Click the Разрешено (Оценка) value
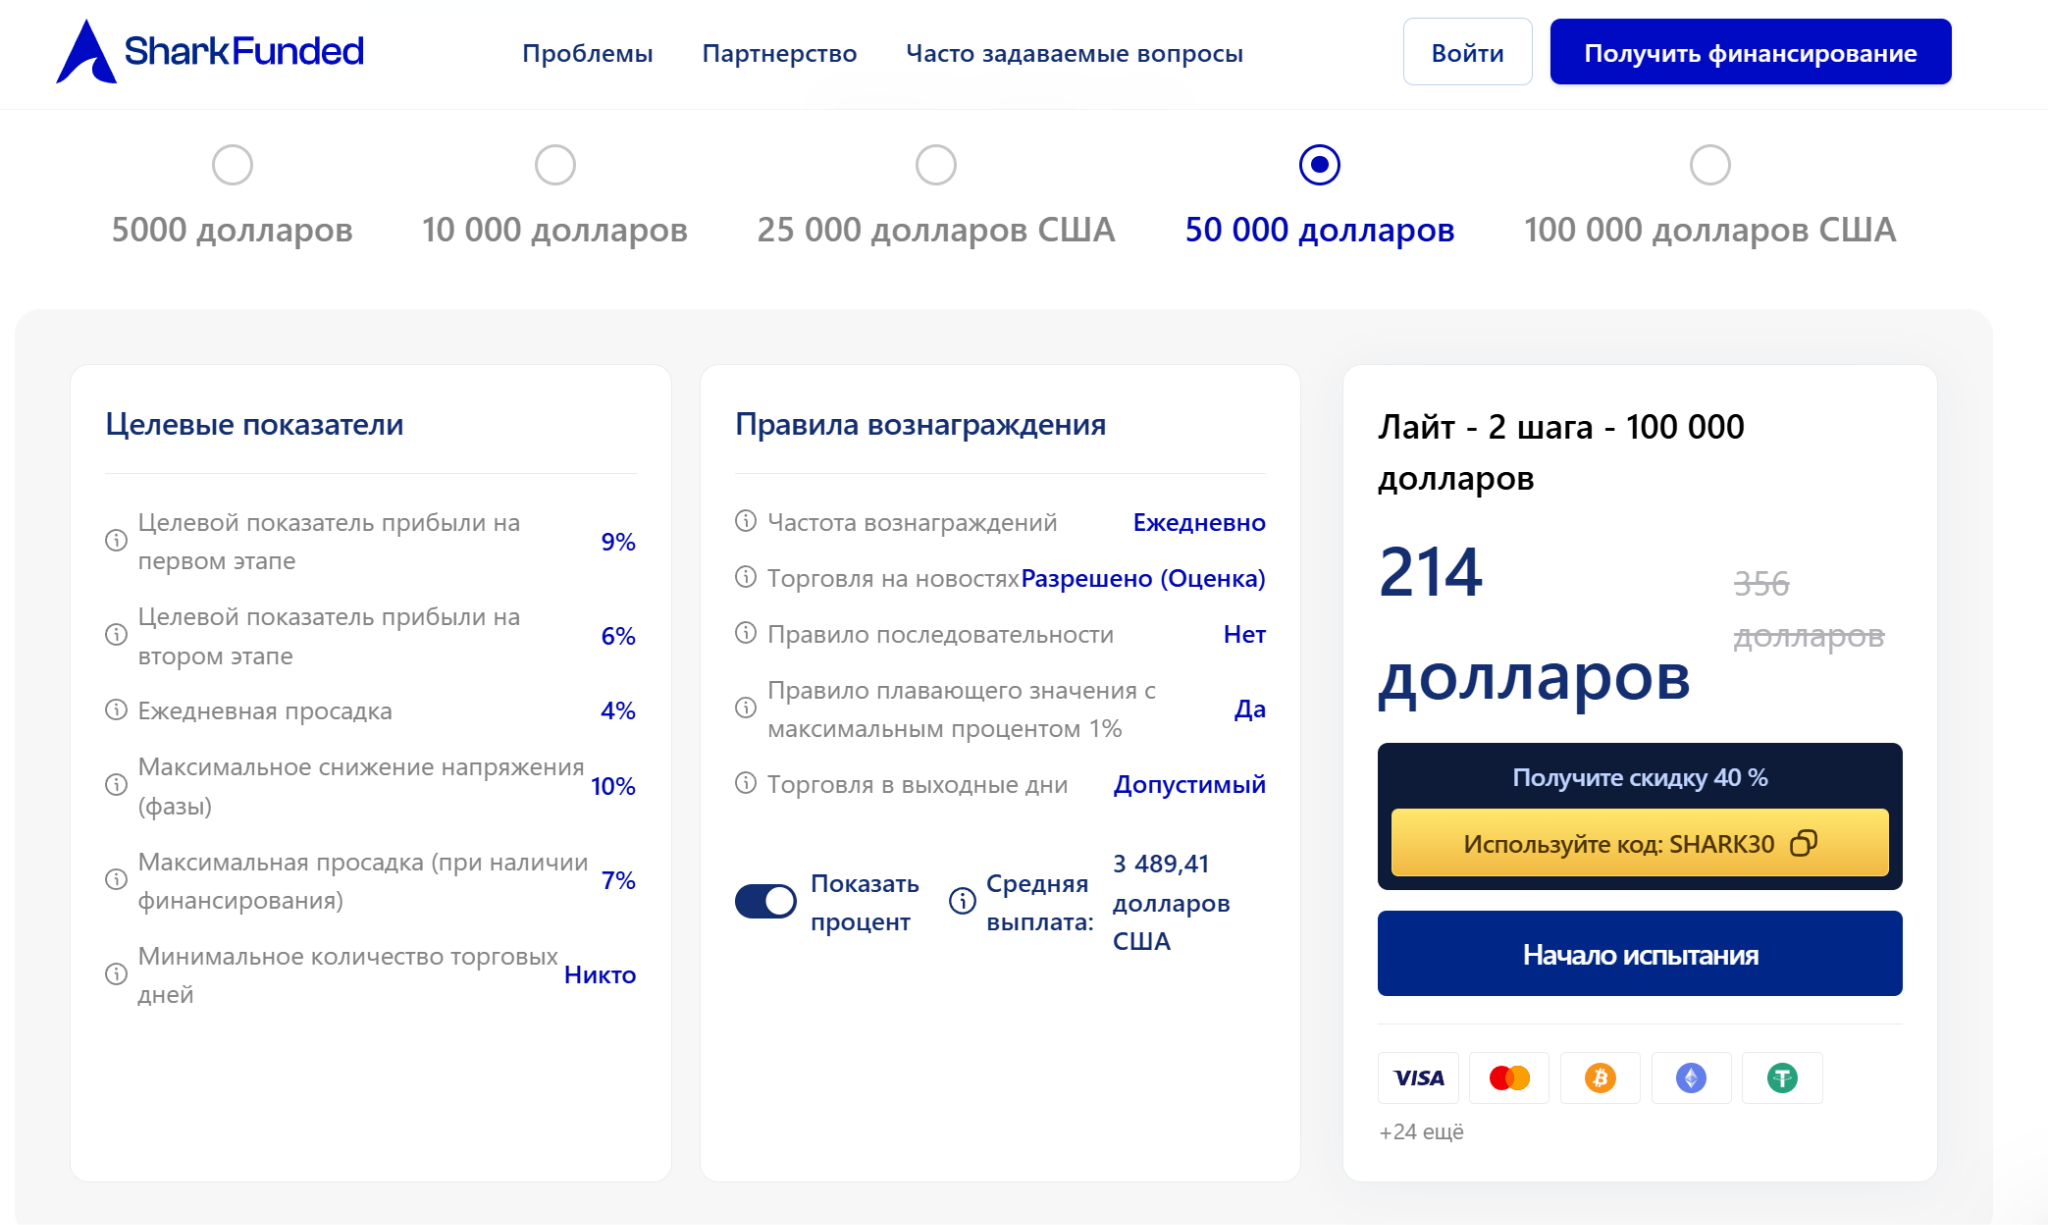The height and width of the screenshot is (1225, 2048). [x=1143, y=578]
